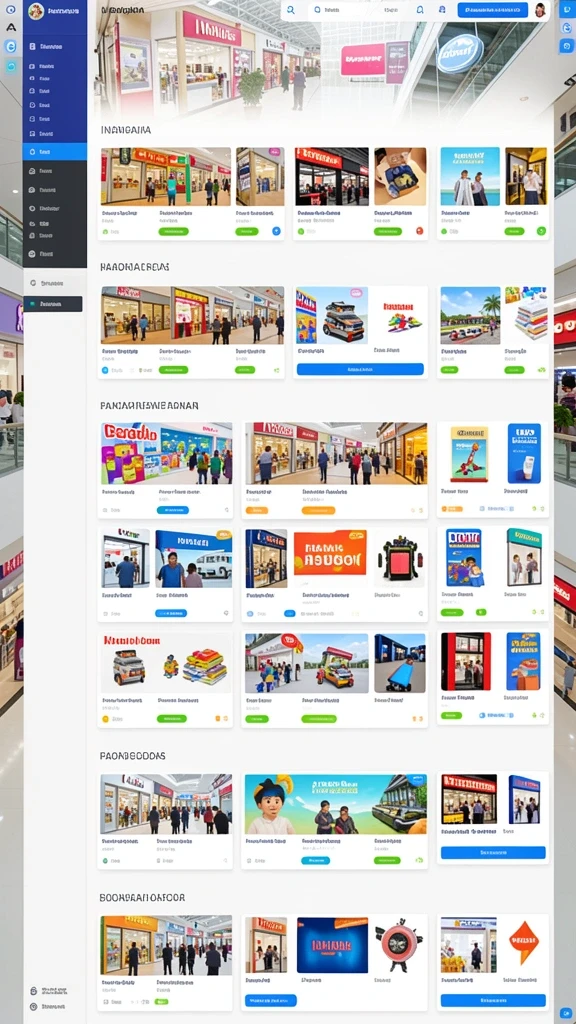Open the cartoon boy banner thumbnail
Image resolution: width=576 pixels, height=1024 pixels.
(336, 805)
